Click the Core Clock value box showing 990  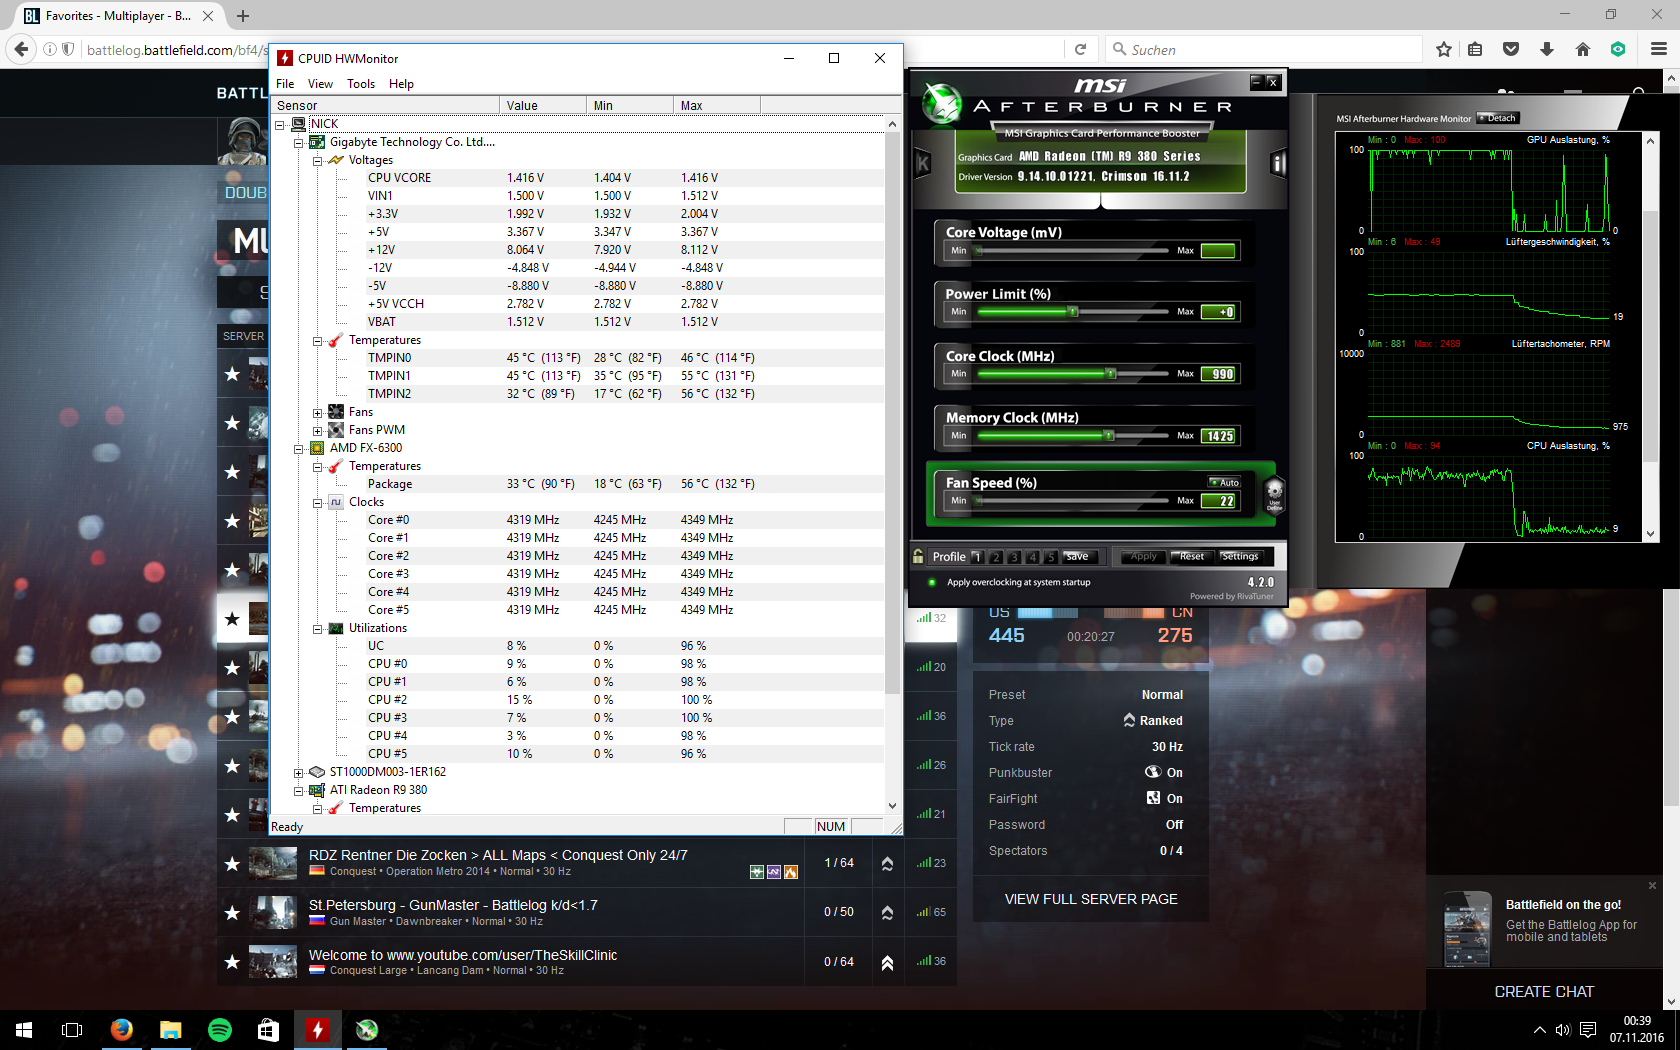pyautogui.click(x=1219, y=374)
